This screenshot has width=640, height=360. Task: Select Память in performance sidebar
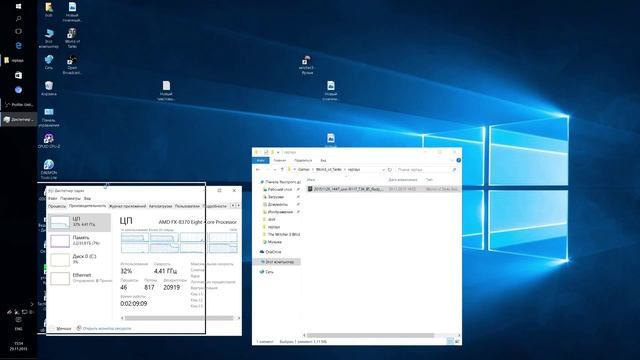coord(80,241)
